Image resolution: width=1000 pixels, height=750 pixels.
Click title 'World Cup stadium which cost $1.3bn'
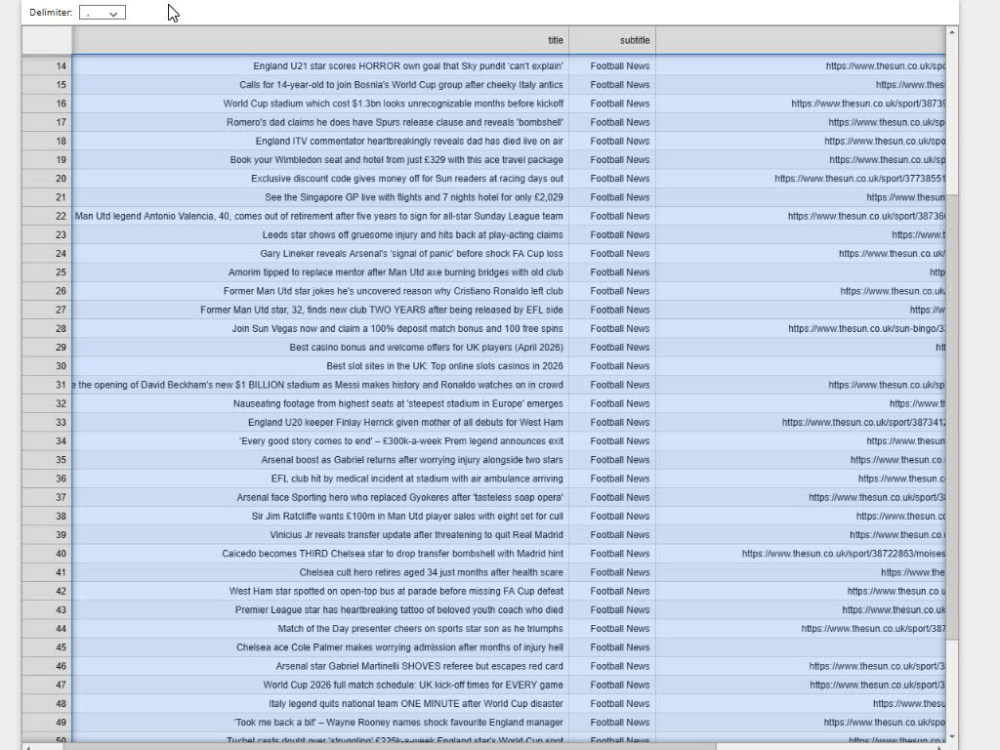tap(393, 103)
